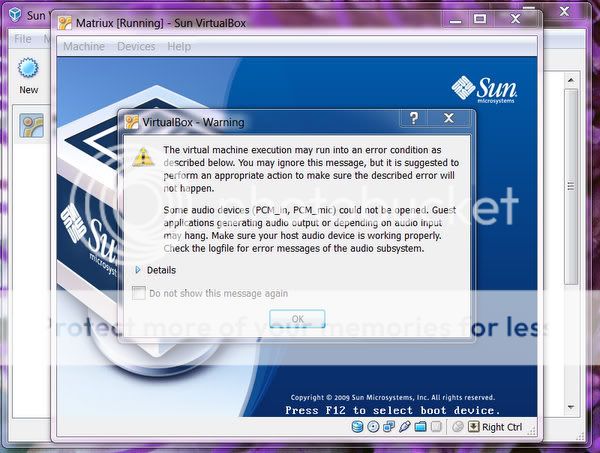
Task: Click scrollbar down arrow in background window
Action: pos(571,407)
